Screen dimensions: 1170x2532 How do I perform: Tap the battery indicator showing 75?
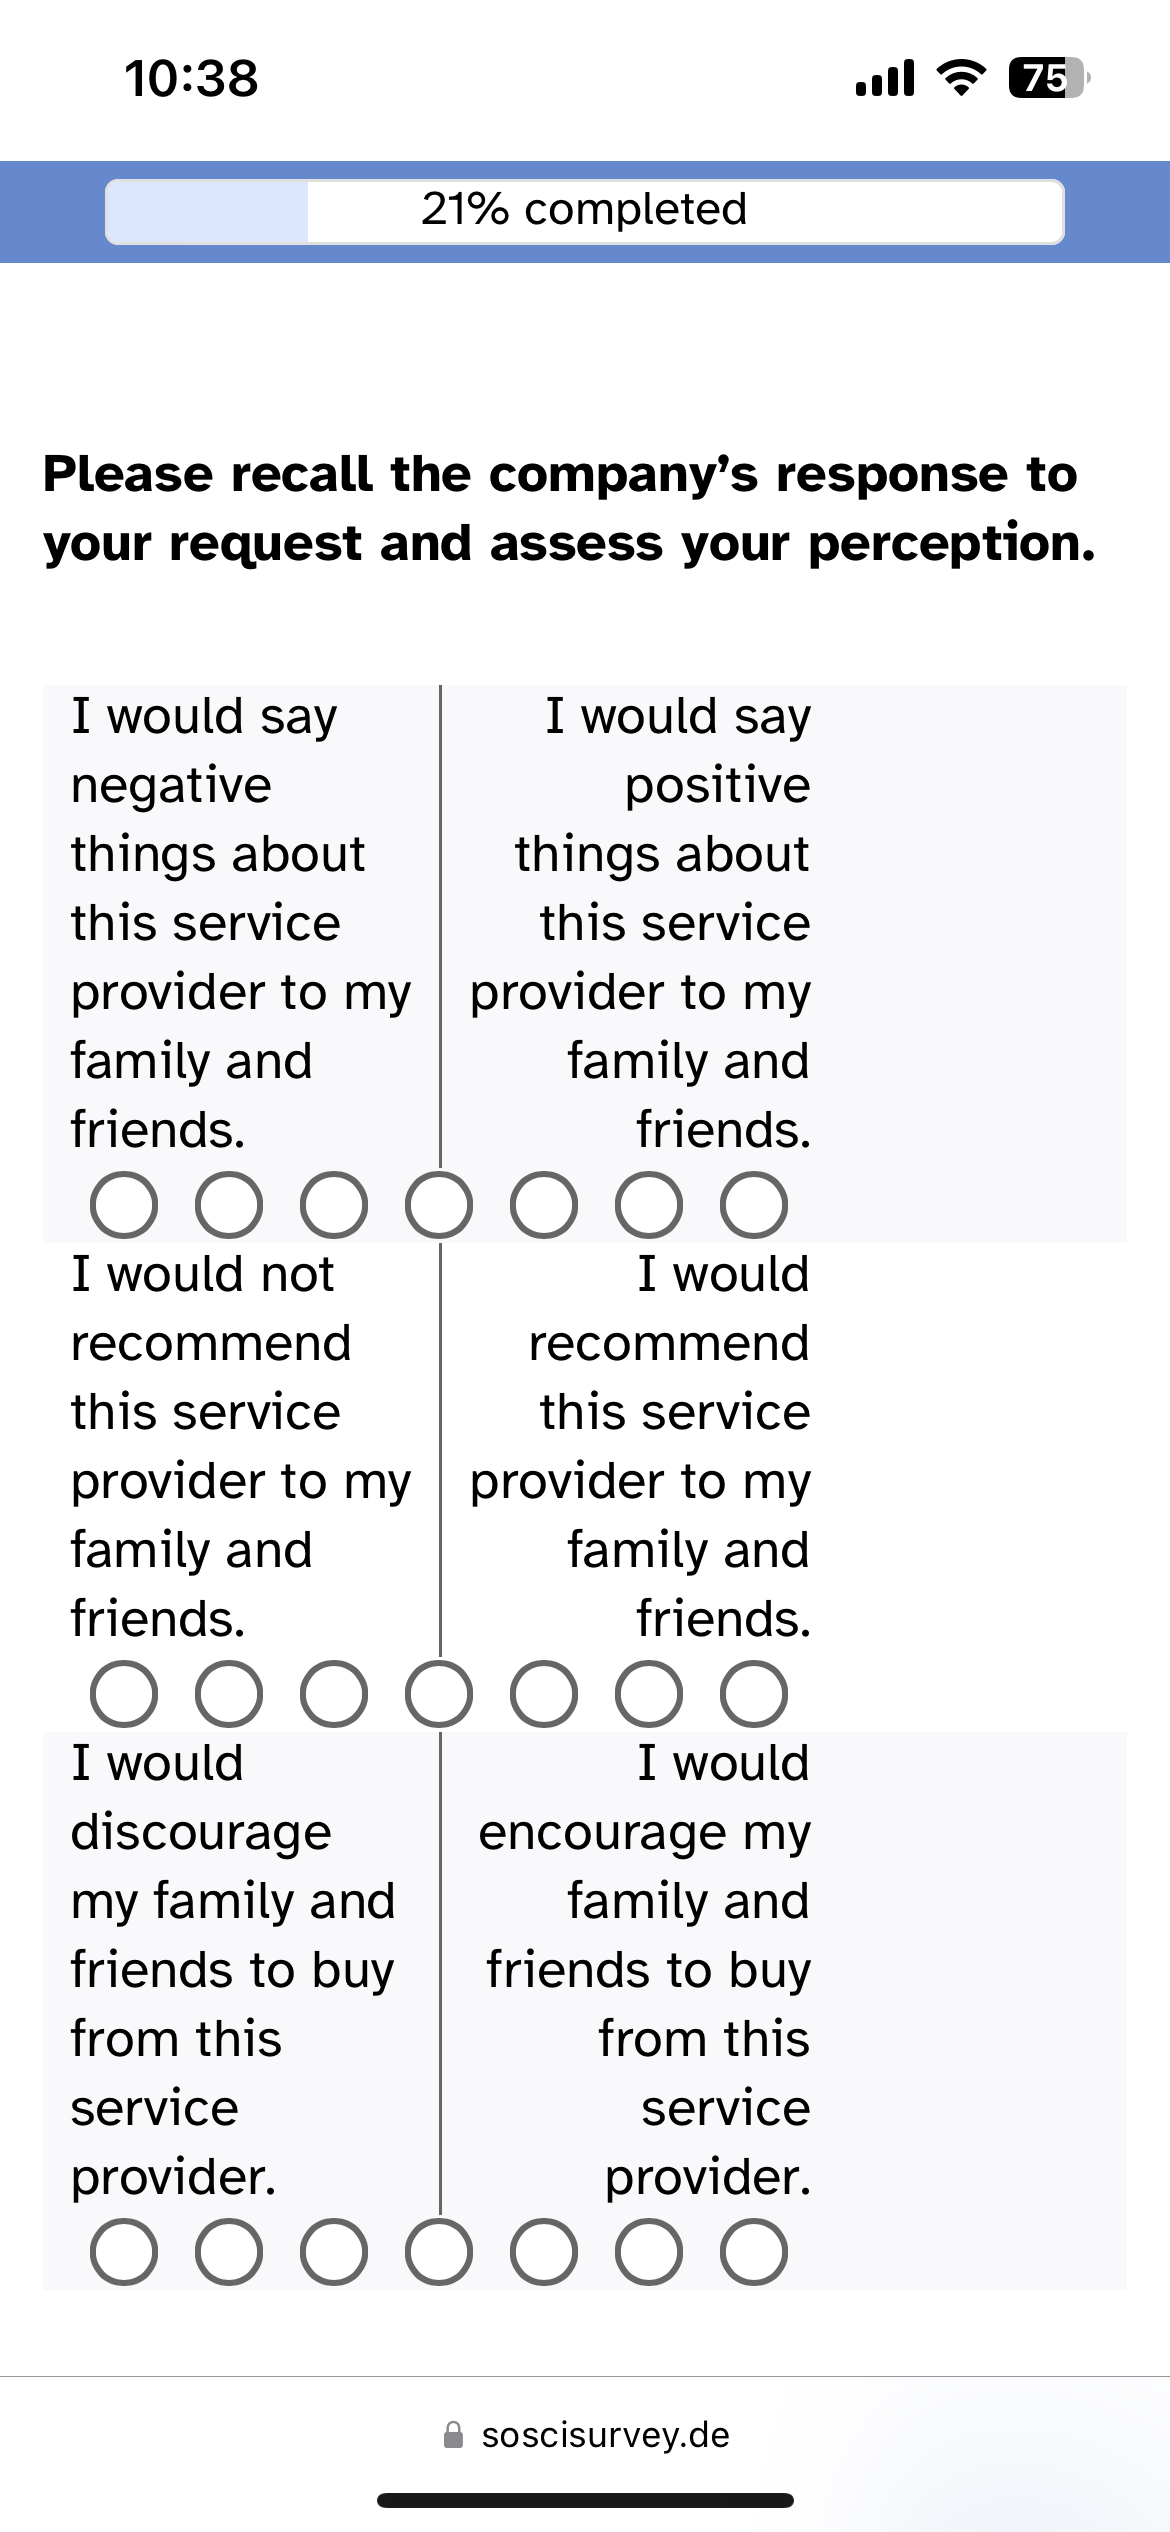1049,78
